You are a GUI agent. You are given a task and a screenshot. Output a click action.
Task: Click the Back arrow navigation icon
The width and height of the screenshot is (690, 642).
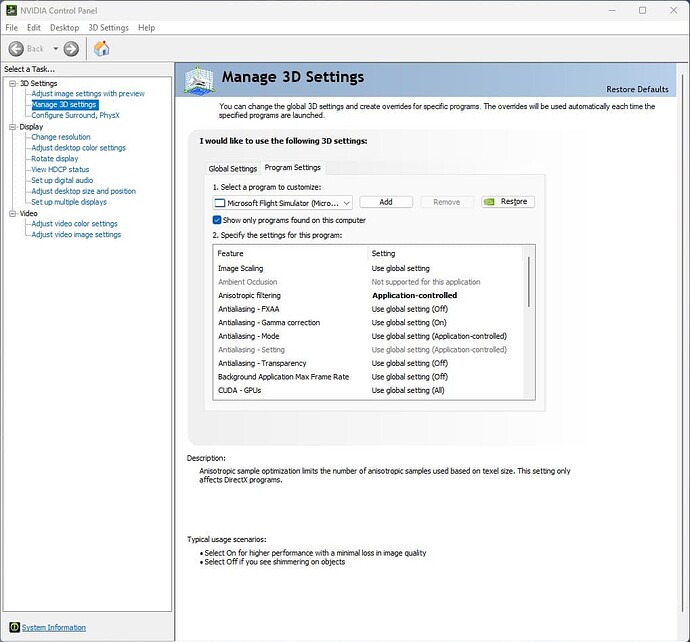coord(16,48)
